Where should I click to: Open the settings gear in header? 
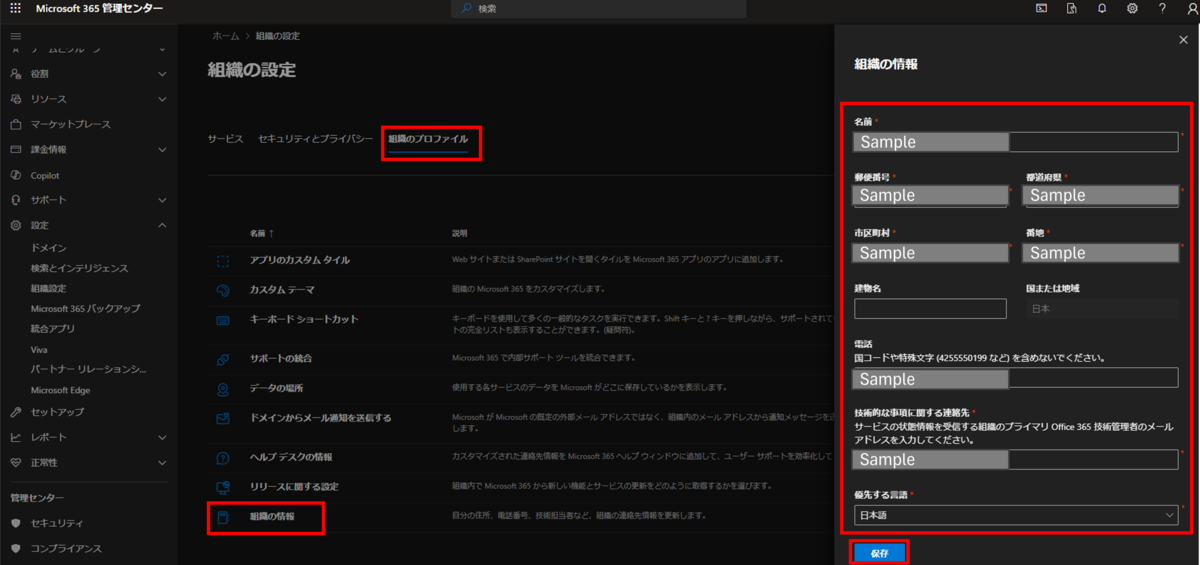[x=1132, y=8]
